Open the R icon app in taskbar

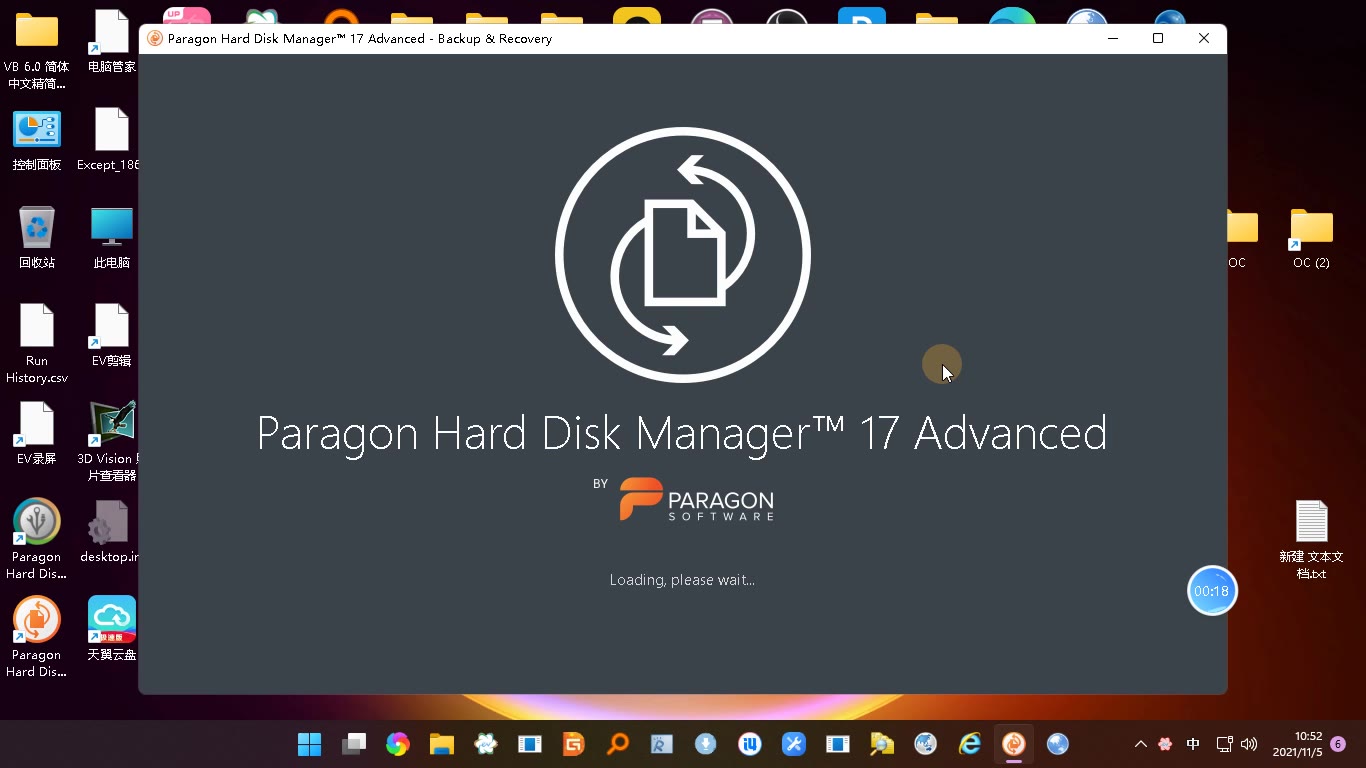coord(662,744)
